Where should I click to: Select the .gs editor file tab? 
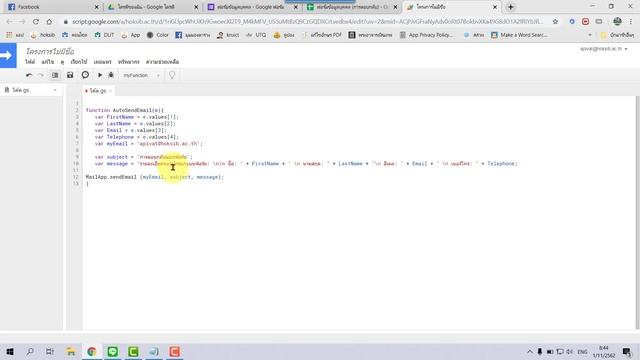click(98, 91)
